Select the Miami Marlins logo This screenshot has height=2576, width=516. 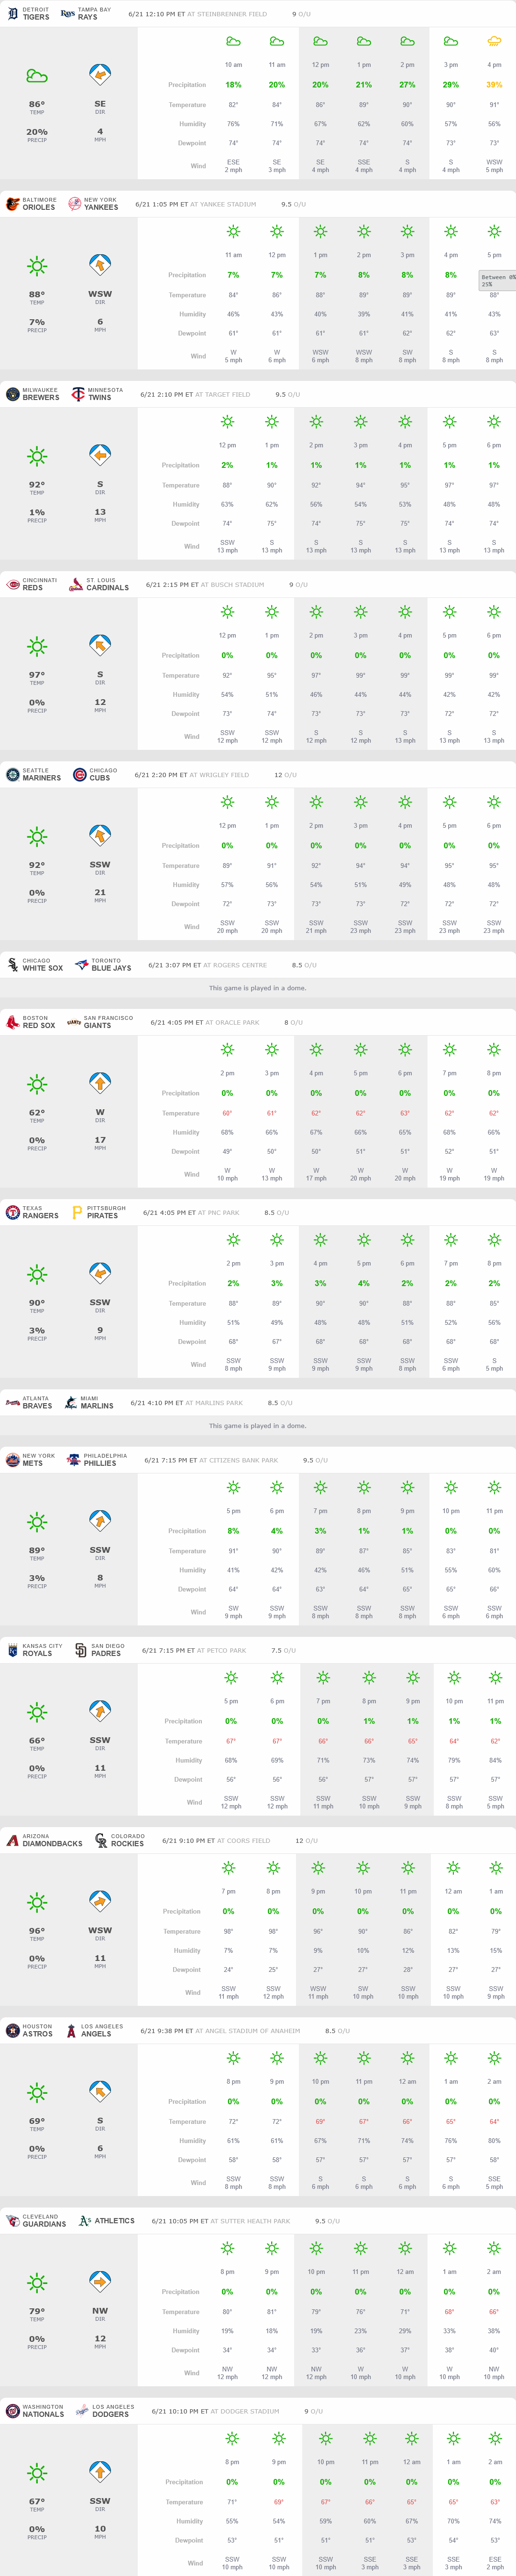[71, 1403]
